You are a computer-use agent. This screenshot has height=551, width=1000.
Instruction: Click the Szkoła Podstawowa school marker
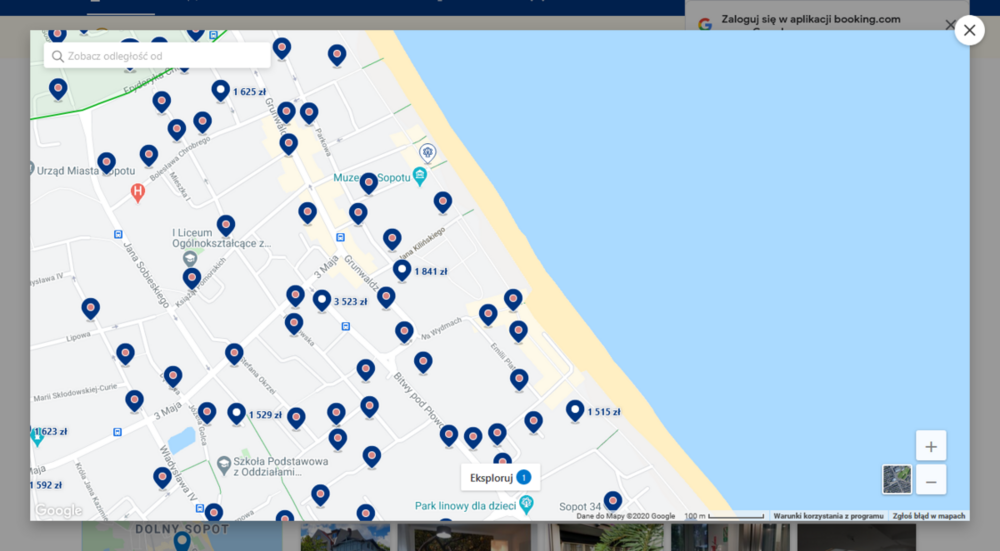tap(225, 465)
